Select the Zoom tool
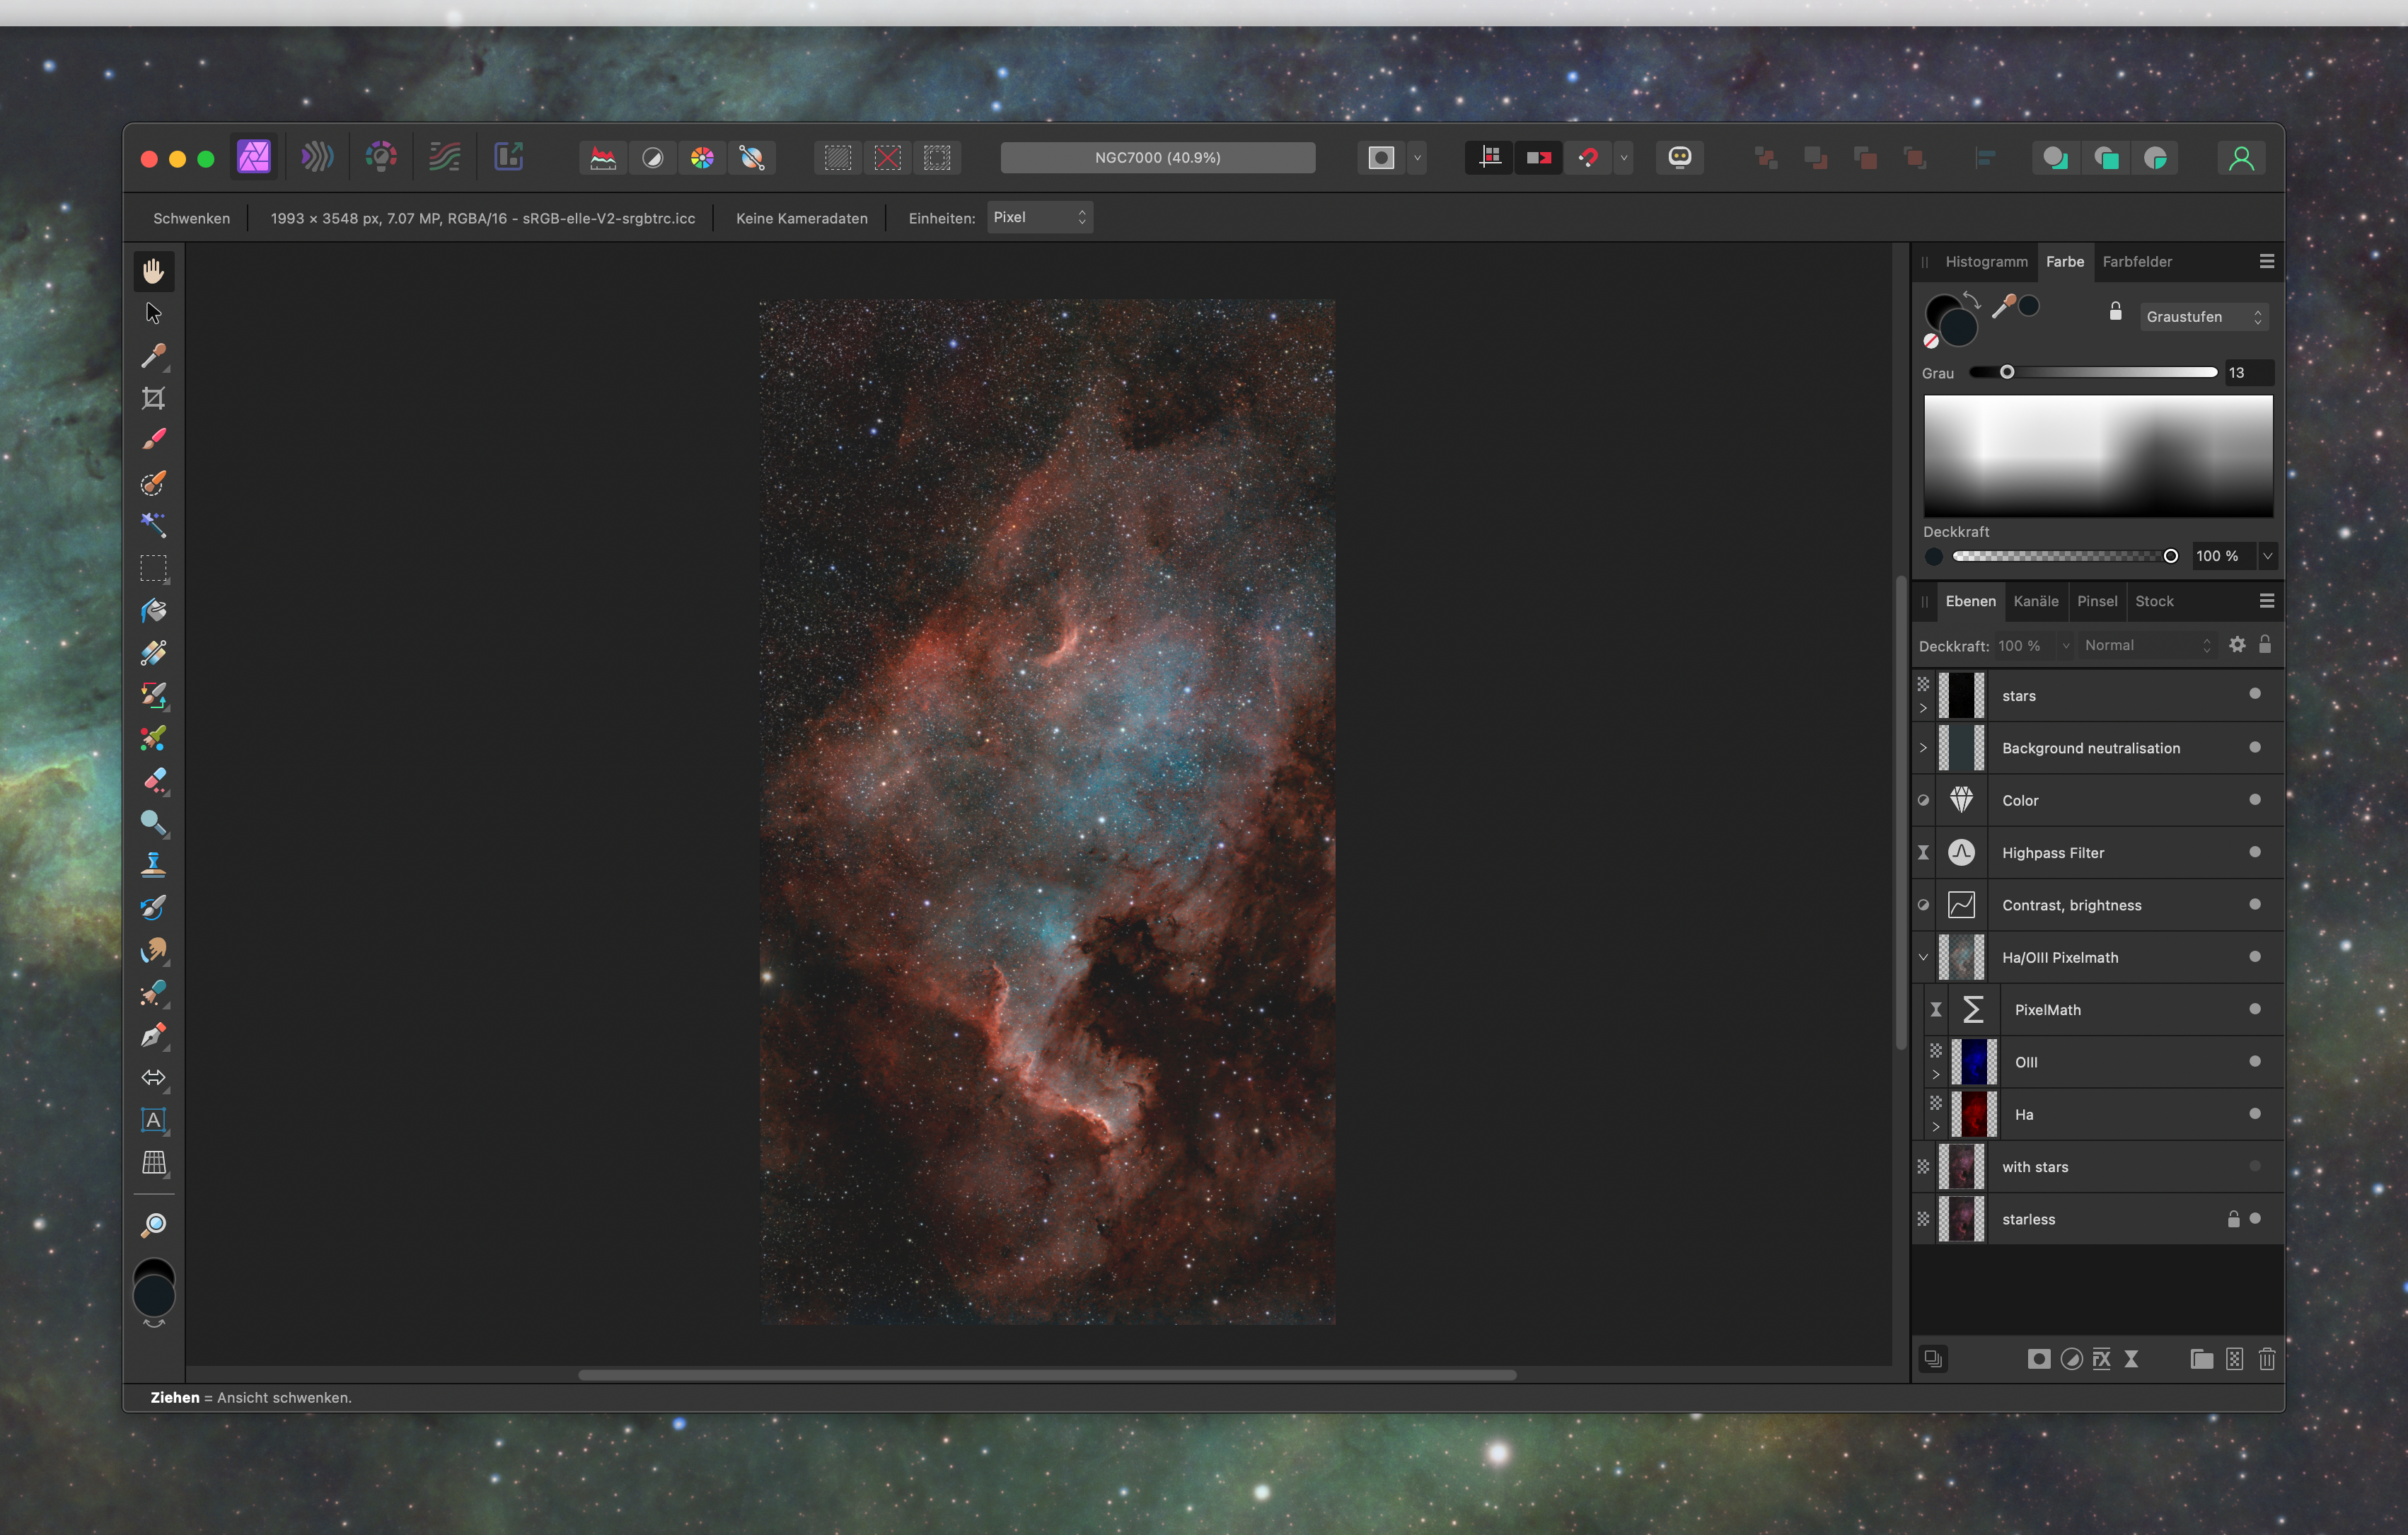The width and height of the screenshot is (2408, 1535). click(x=153, y=1225)
